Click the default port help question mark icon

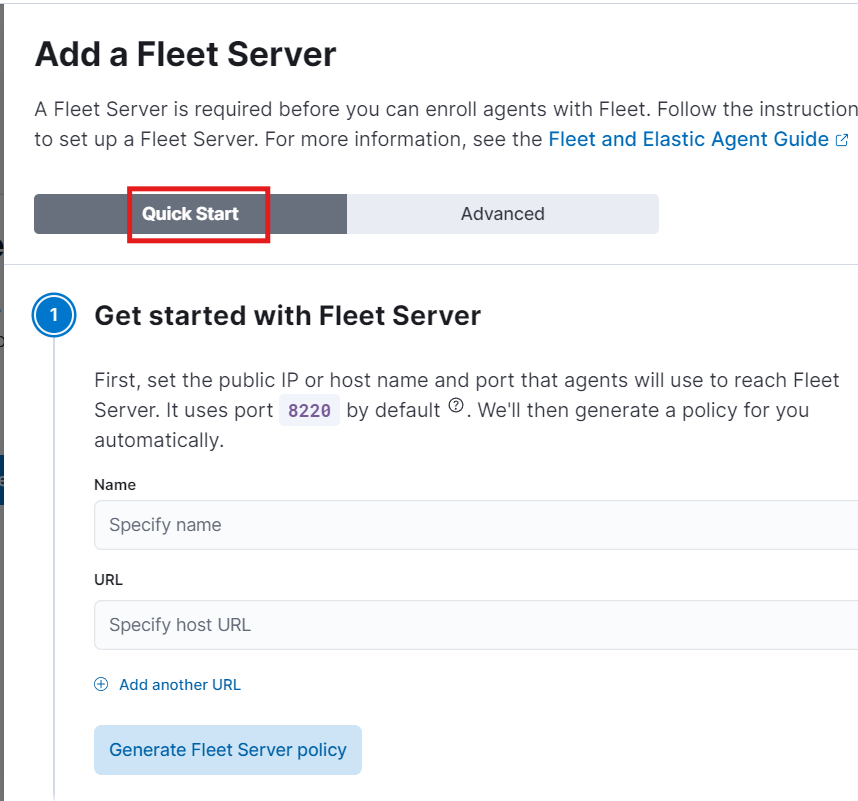tap(456, 405)
